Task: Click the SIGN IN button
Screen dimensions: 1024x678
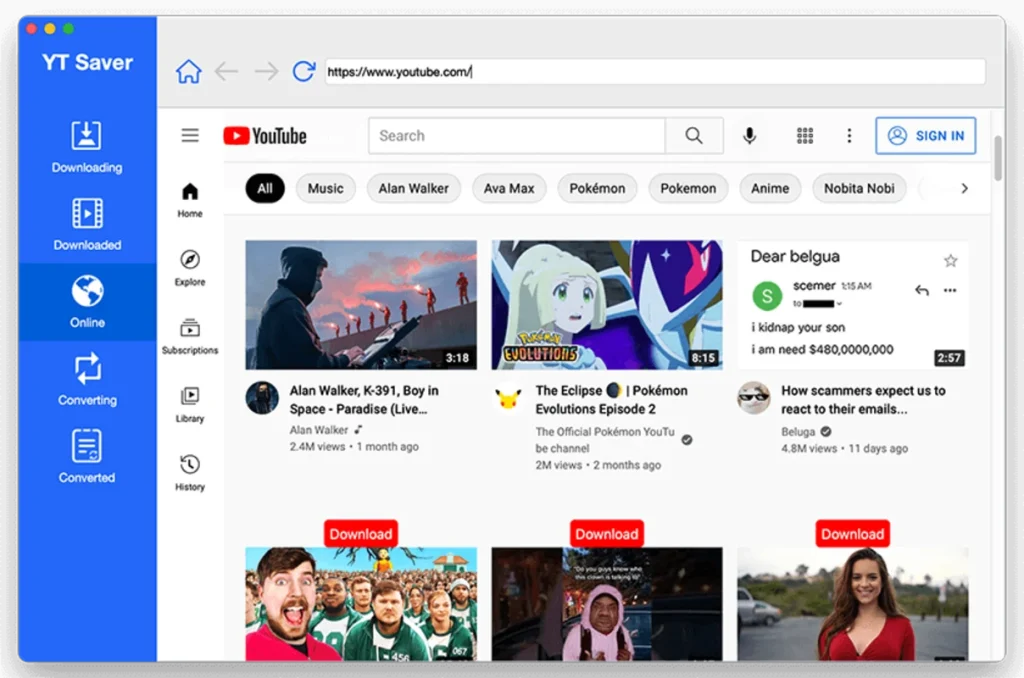Action: [x=925, y=136]
